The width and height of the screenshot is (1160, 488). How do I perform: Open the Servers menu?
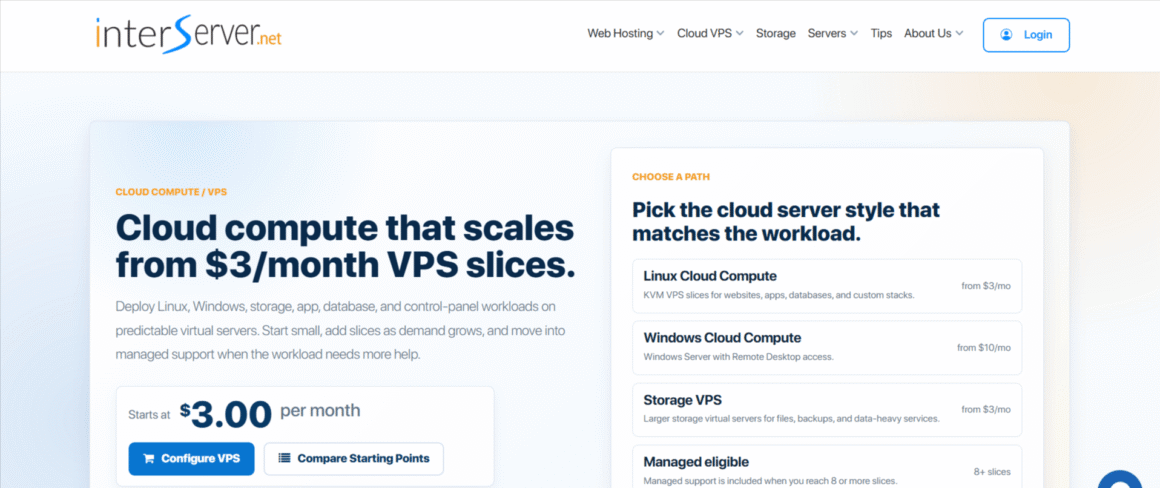tap(833, 33)
